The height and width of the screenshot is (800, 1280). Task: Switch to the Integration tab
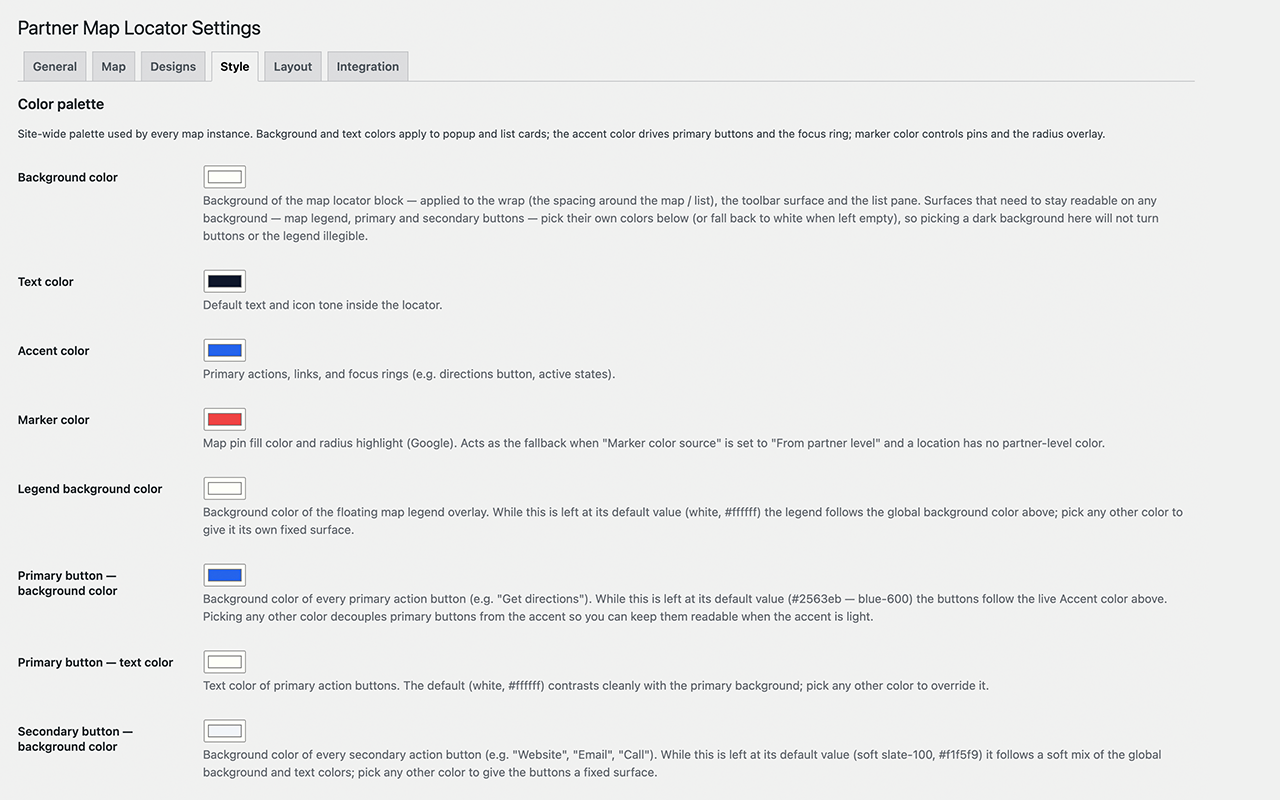367,67
